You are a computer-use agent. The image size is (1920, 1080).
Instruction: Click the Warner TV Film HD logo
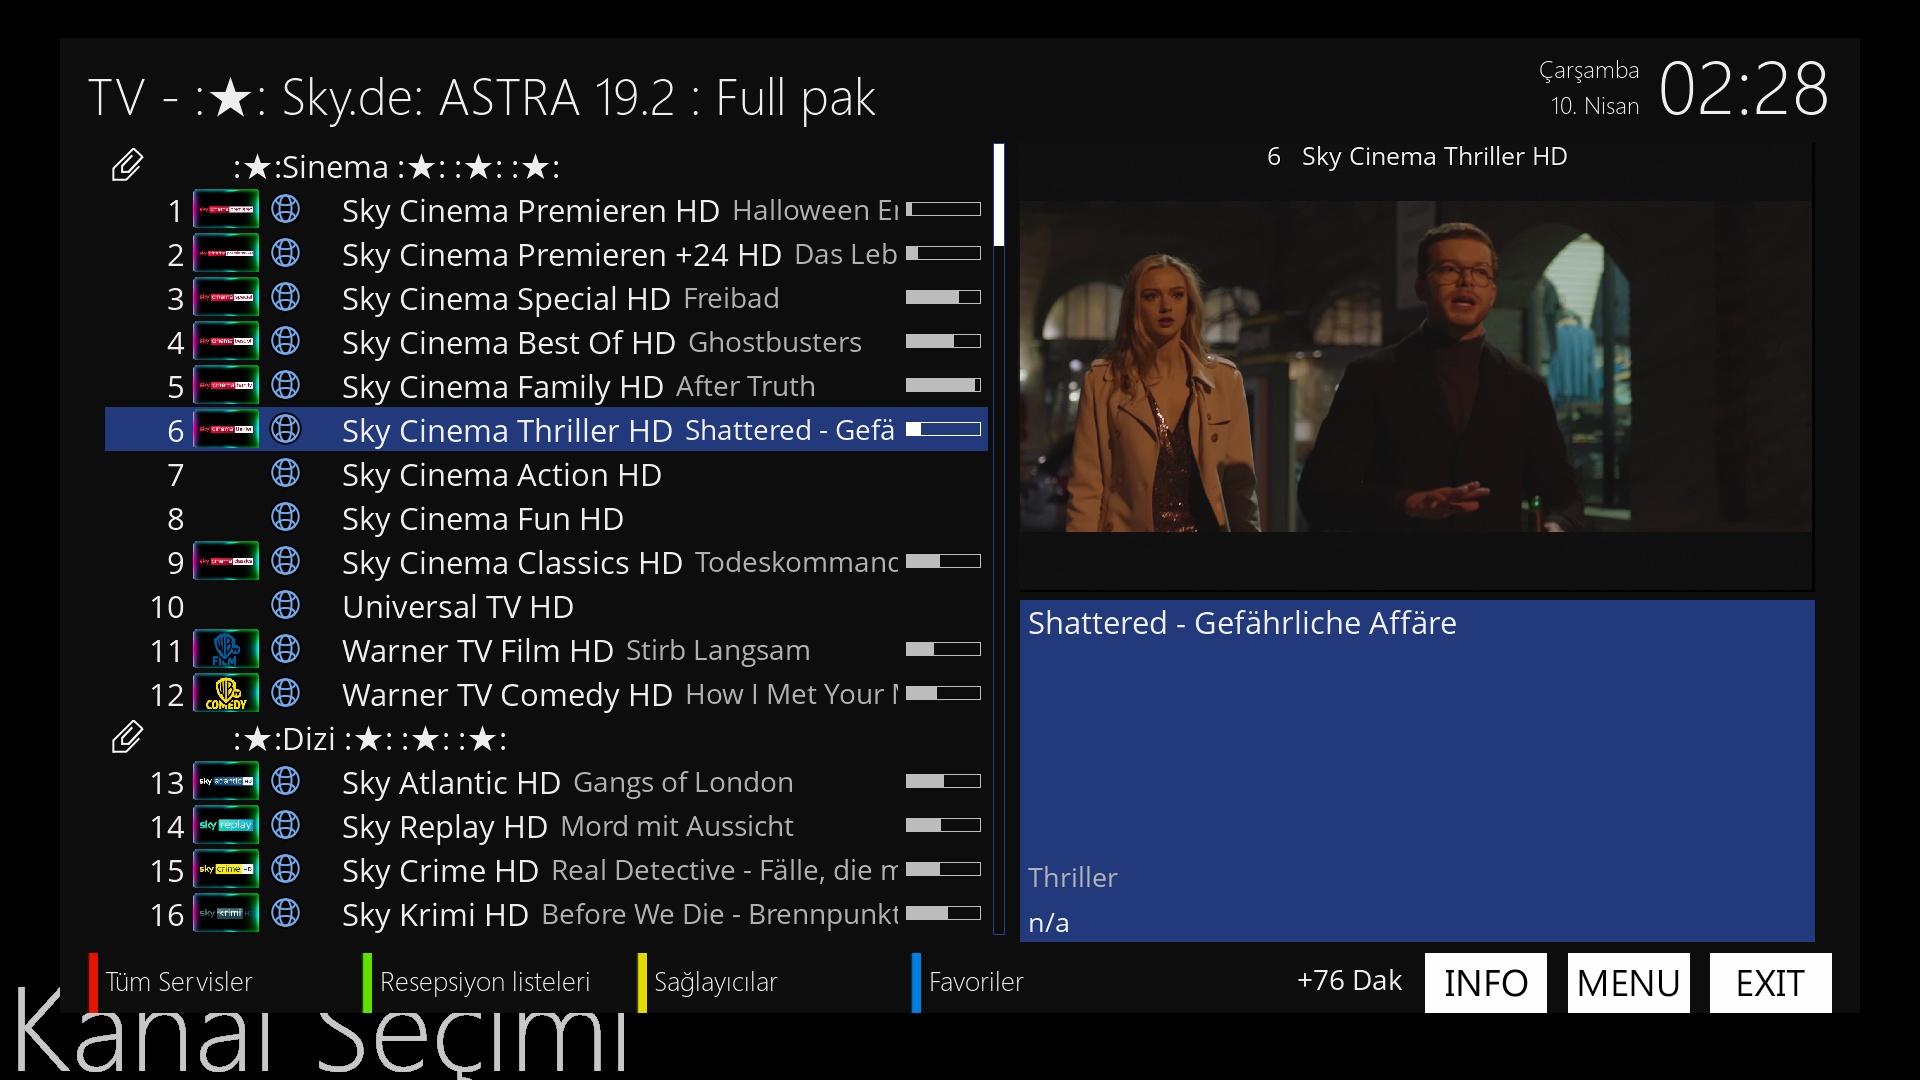point(226,650)
